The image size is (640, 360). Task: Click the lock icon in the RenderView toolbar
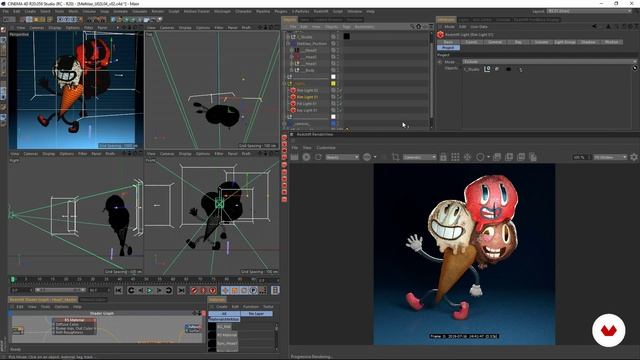(x=443, y=157)
